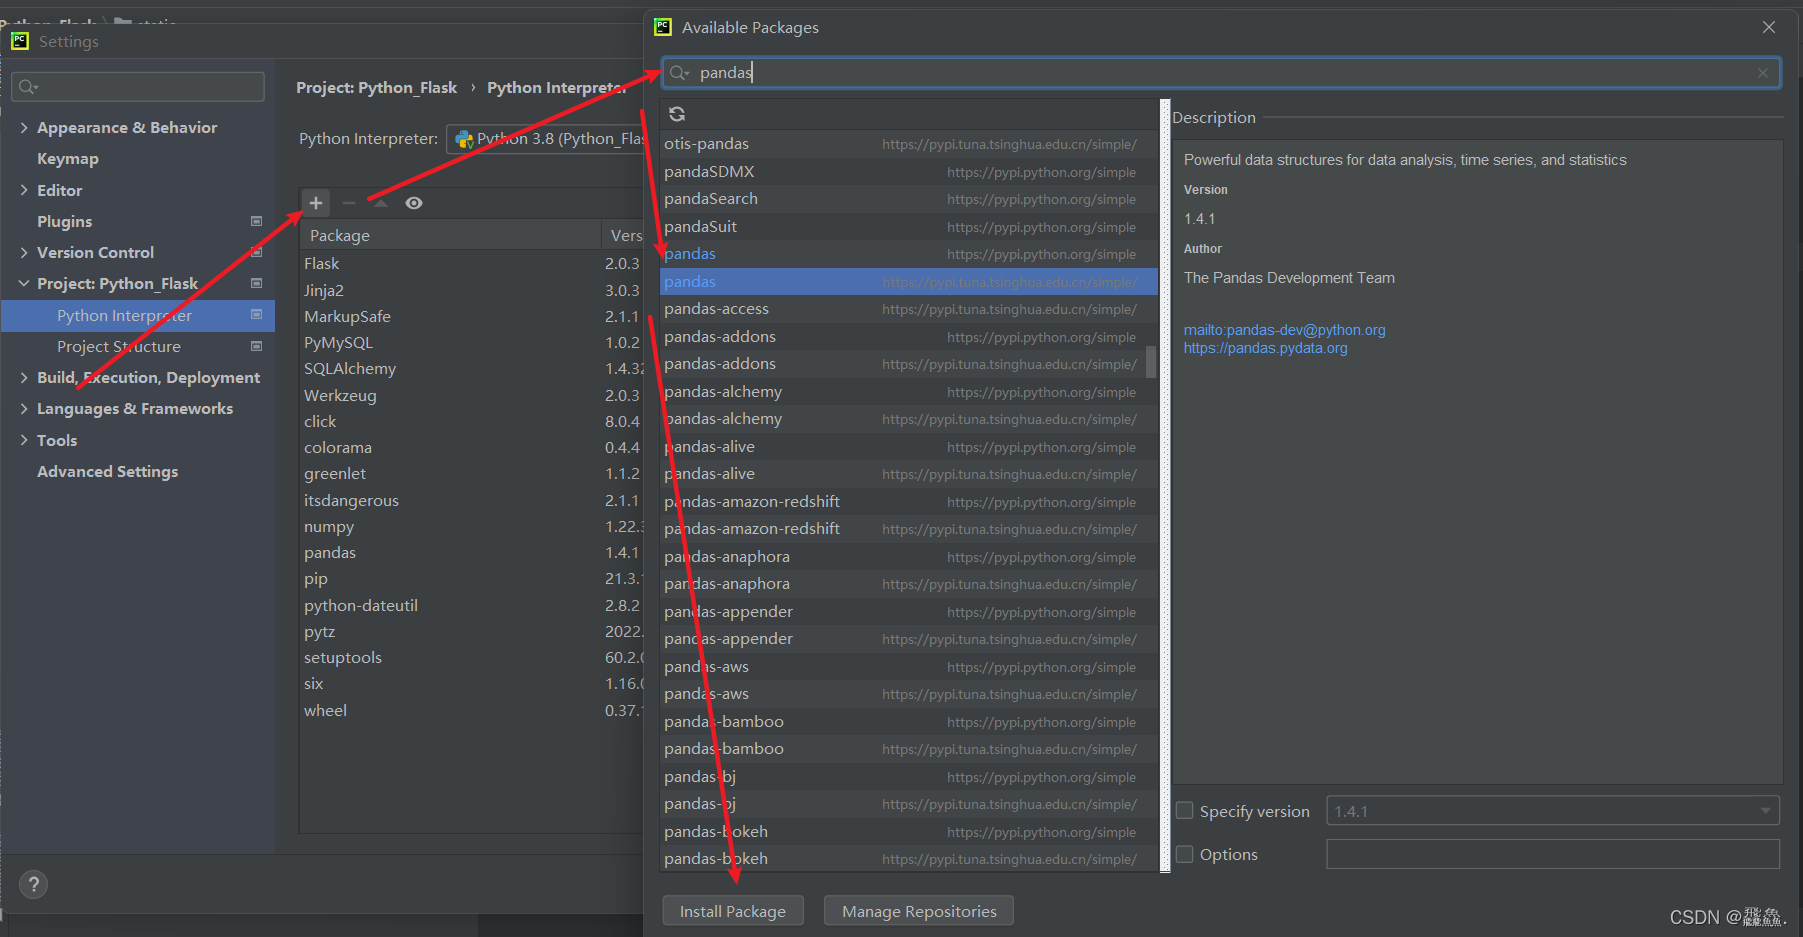1803x937 pixels.
Task: Click the upgrade package arrow icon
Action: [381, 203]
